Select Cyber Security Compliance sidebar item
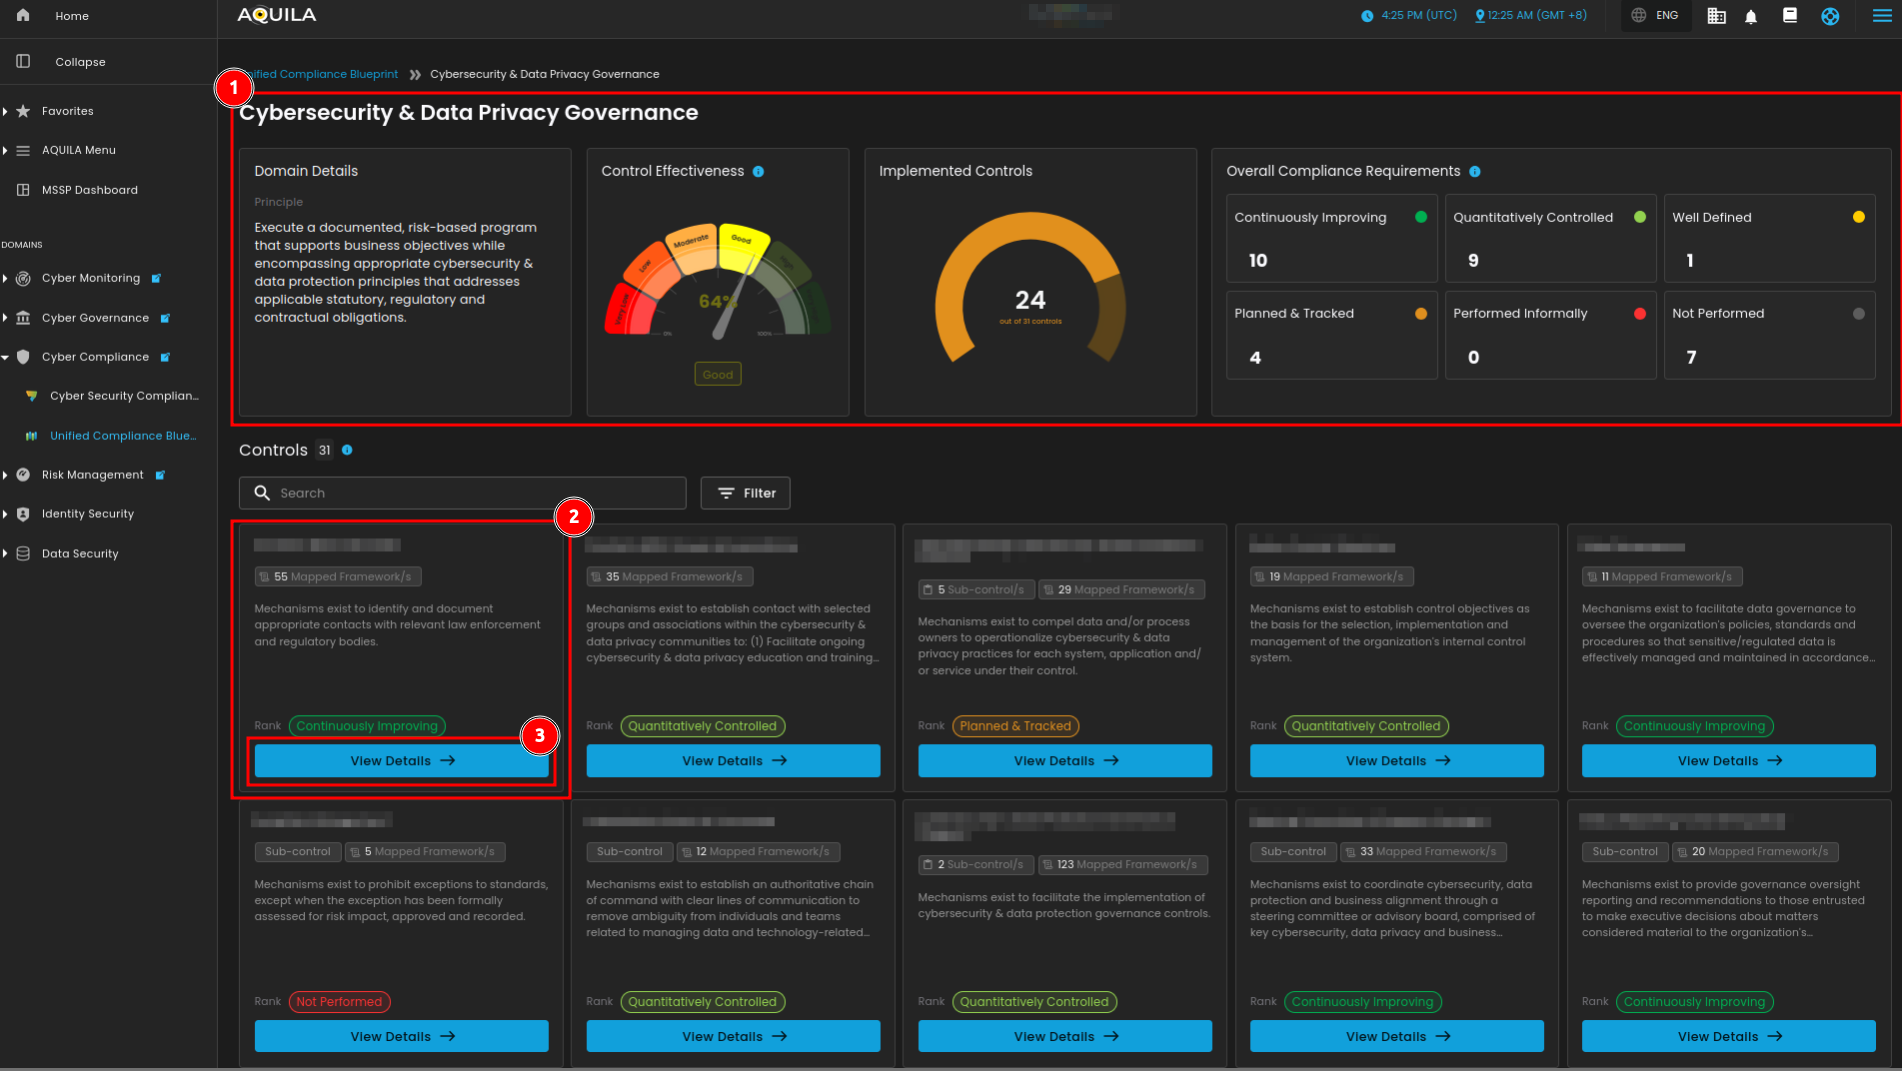The height and width of the screenshot is (1071, 1902). [x=123, y=396]
